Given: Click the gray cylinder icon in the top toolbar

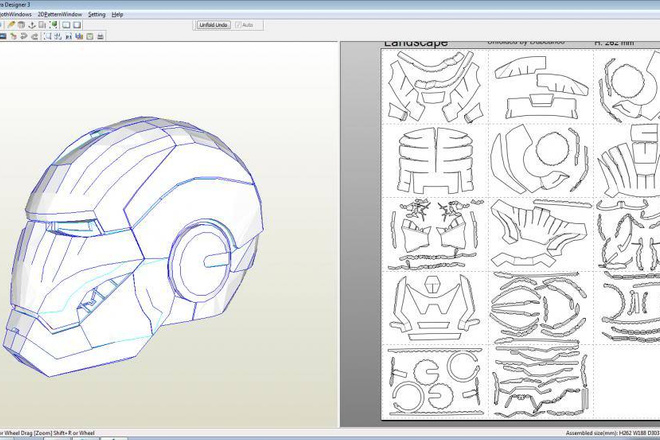Looking at the screenshot, I should coord(21,25).
